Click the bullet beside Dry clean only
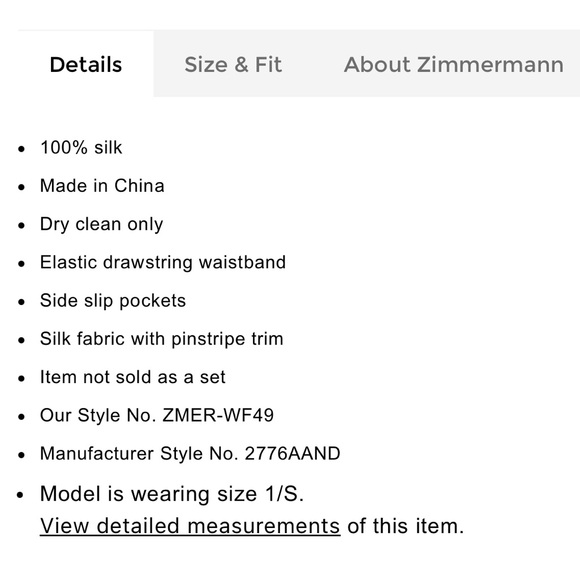The image size is (580, 580). pyautogui.click(x=21, y=225)
